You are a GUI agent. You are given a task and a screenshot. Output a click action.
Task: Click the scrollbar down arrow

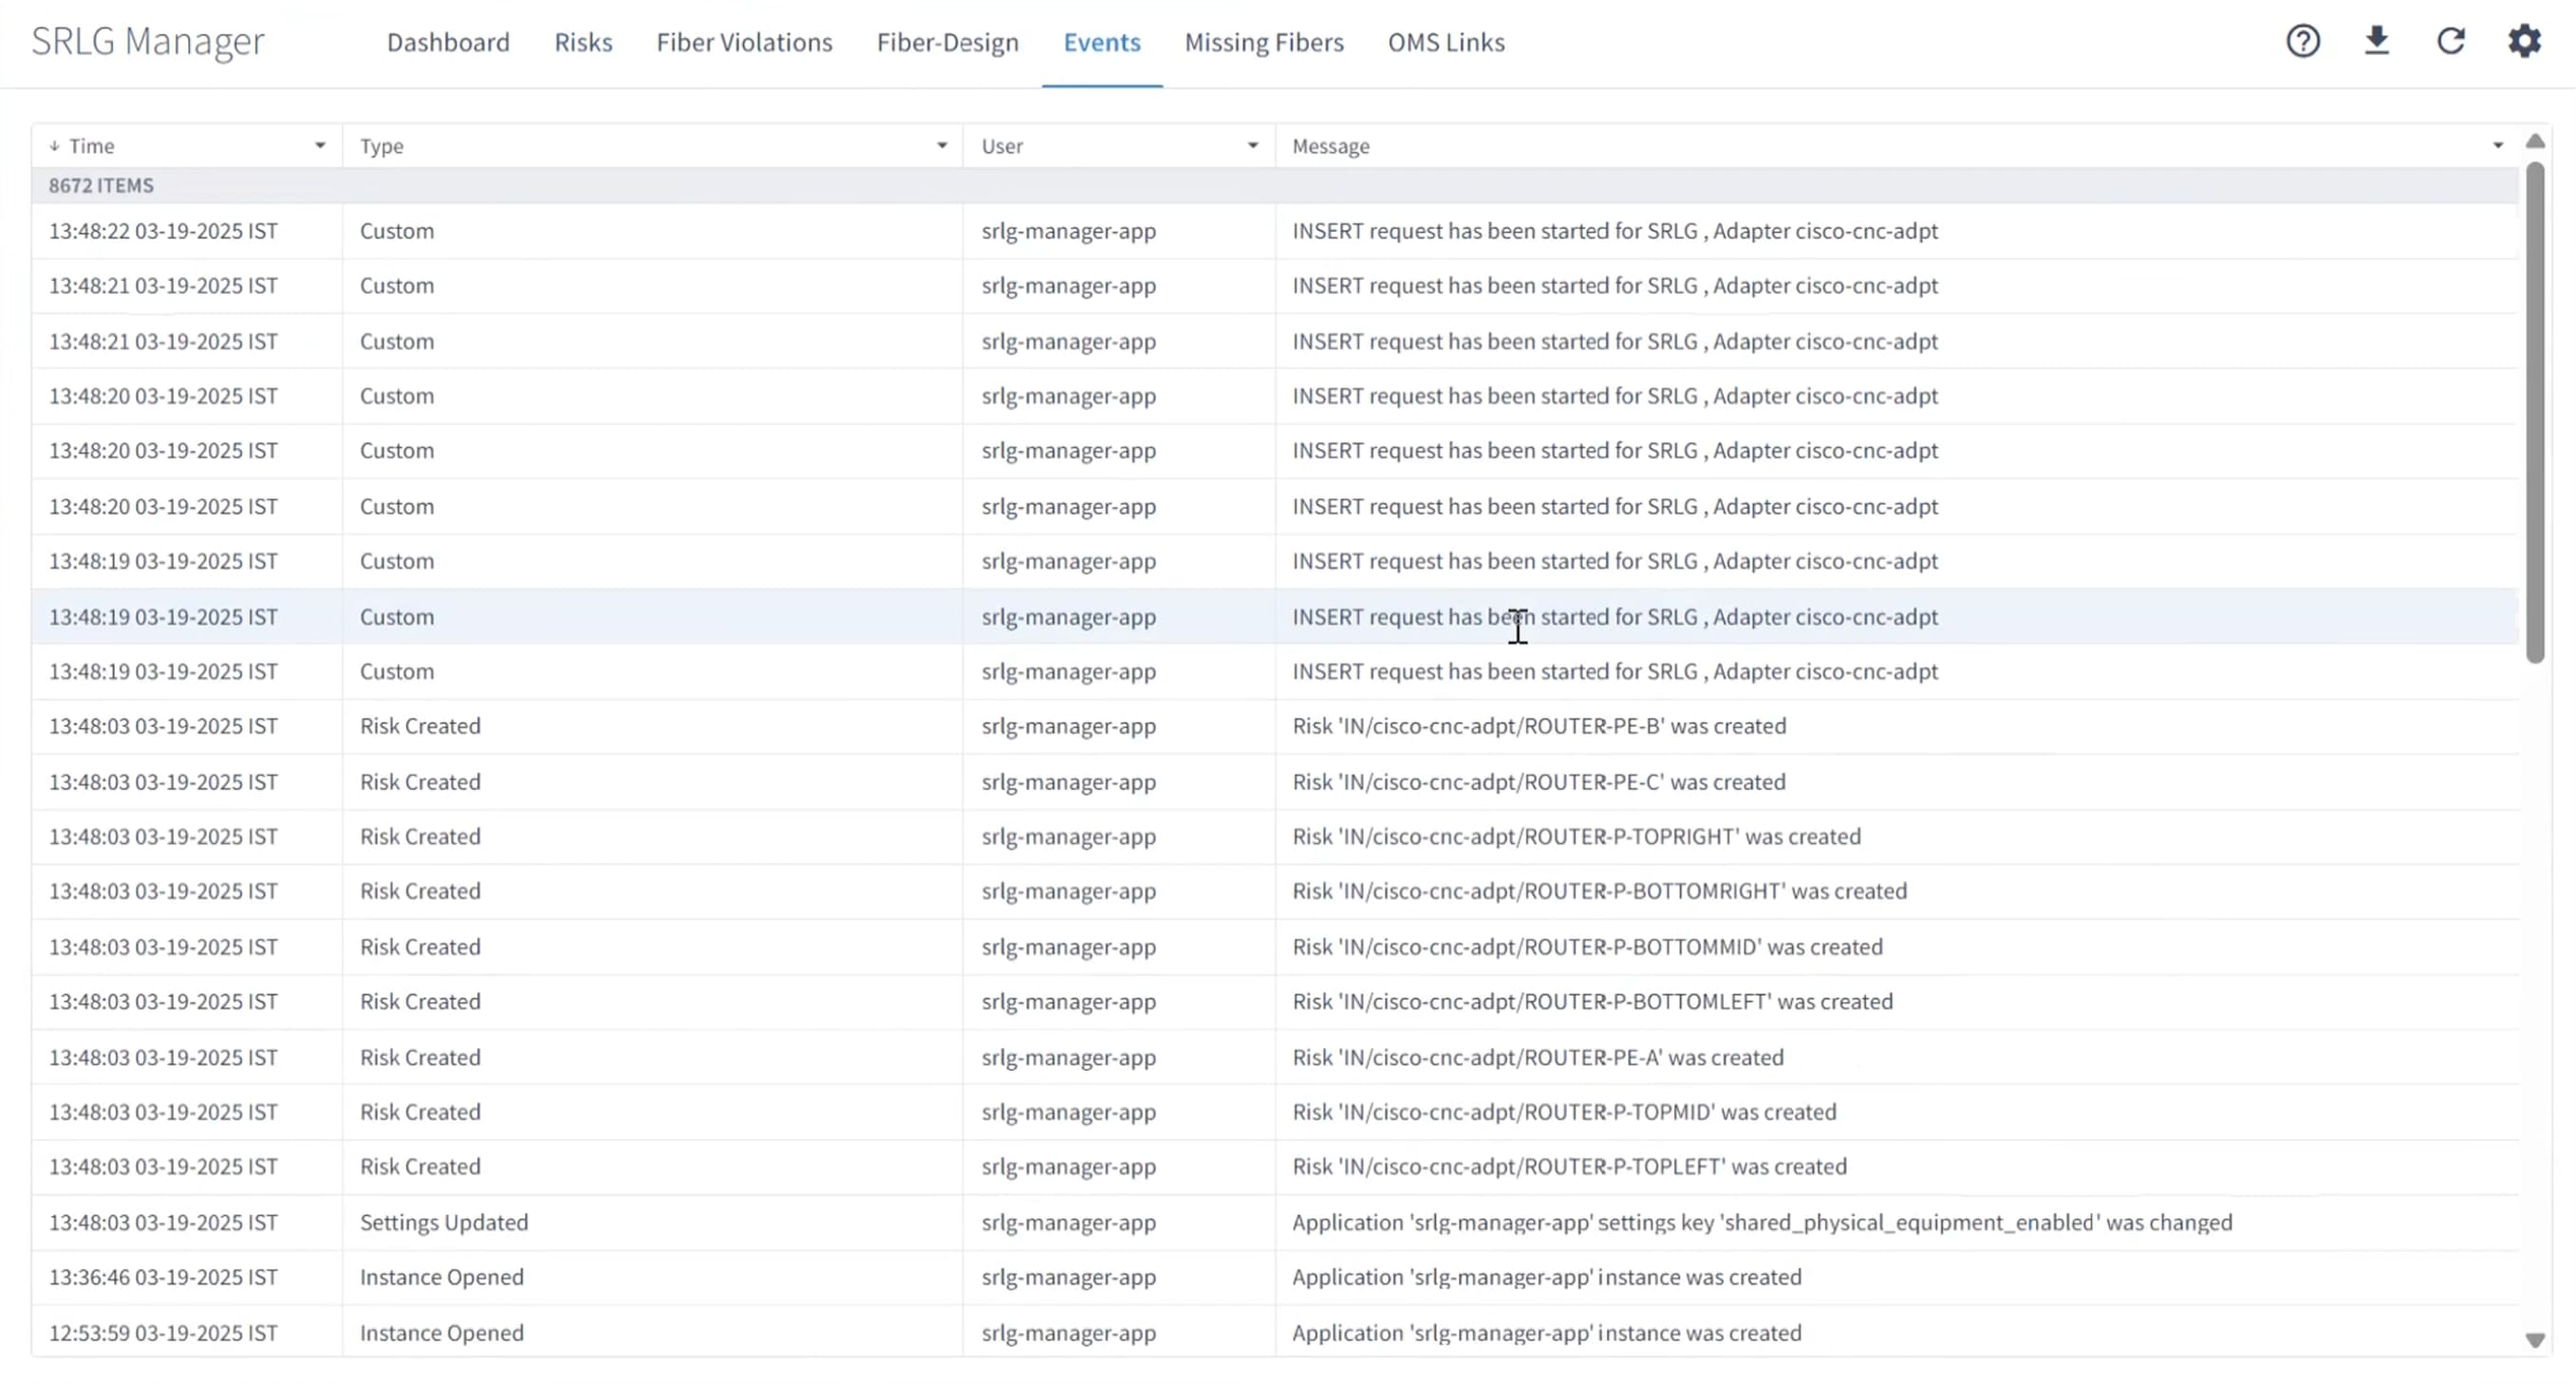click(2534, 1340)
